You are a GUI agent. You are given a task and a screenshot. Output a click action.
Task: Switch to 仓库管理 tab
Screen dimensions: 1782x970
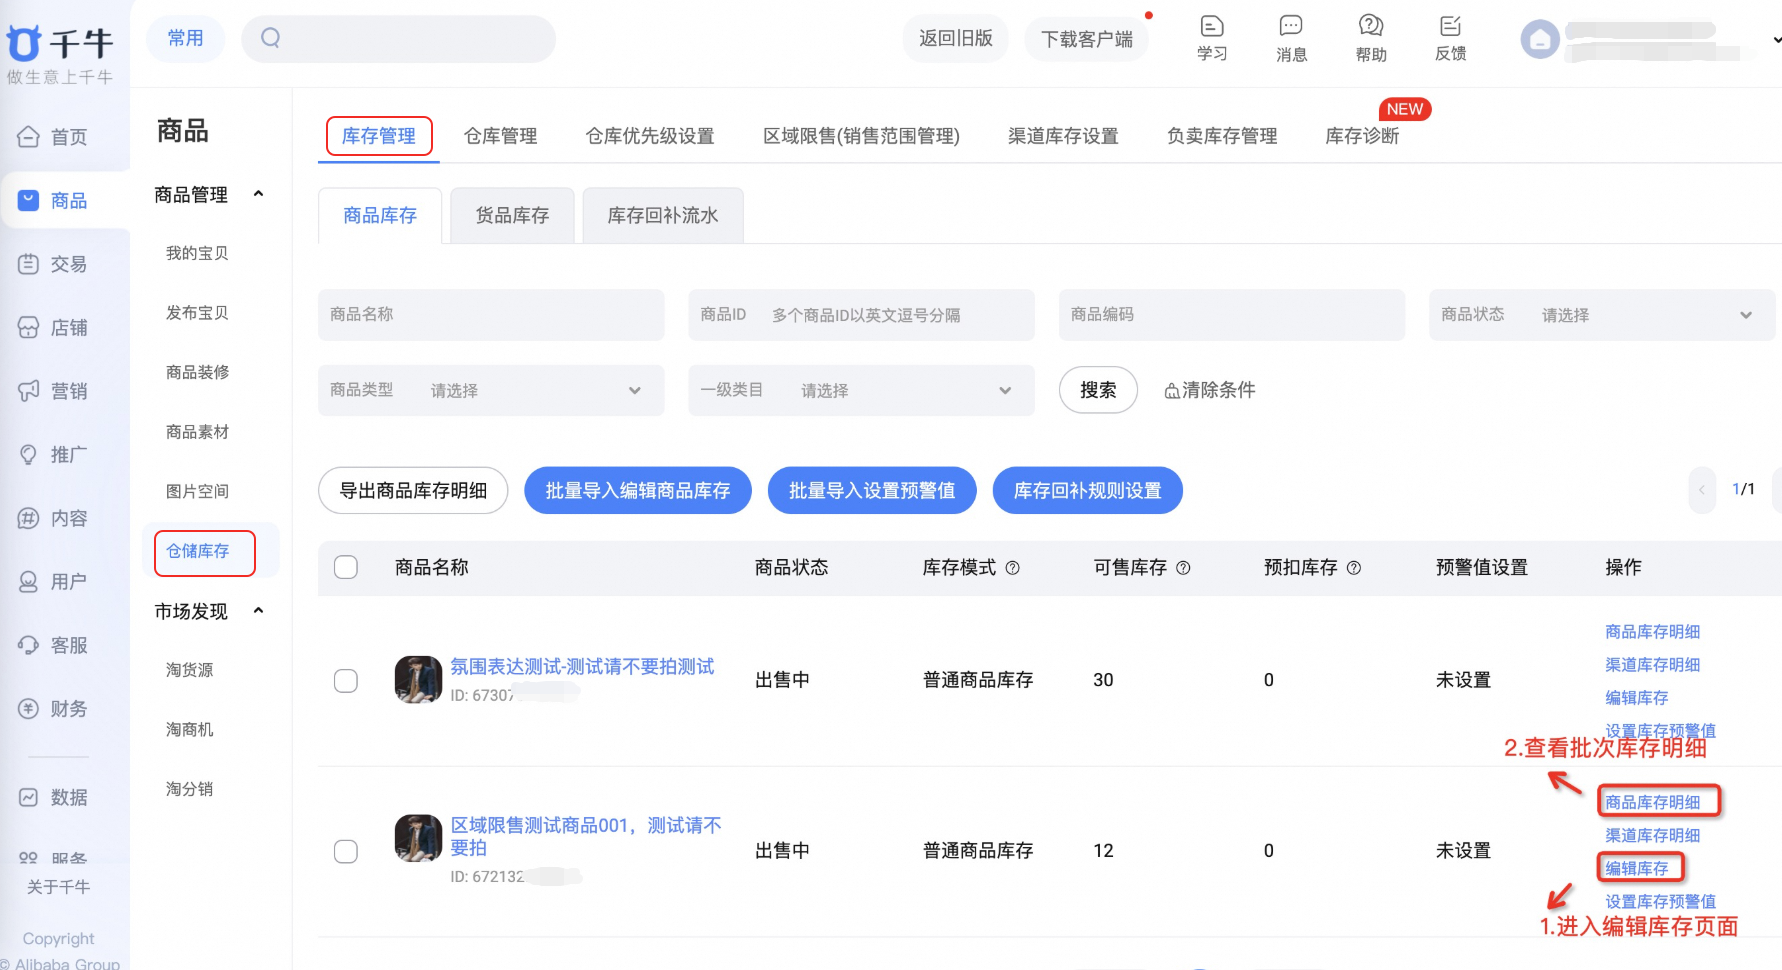(500, 136)
